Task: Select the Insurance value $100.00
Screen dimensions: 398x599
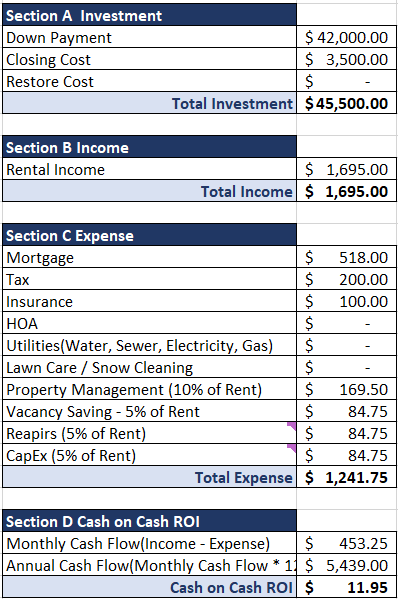Action: coord(346,301)
